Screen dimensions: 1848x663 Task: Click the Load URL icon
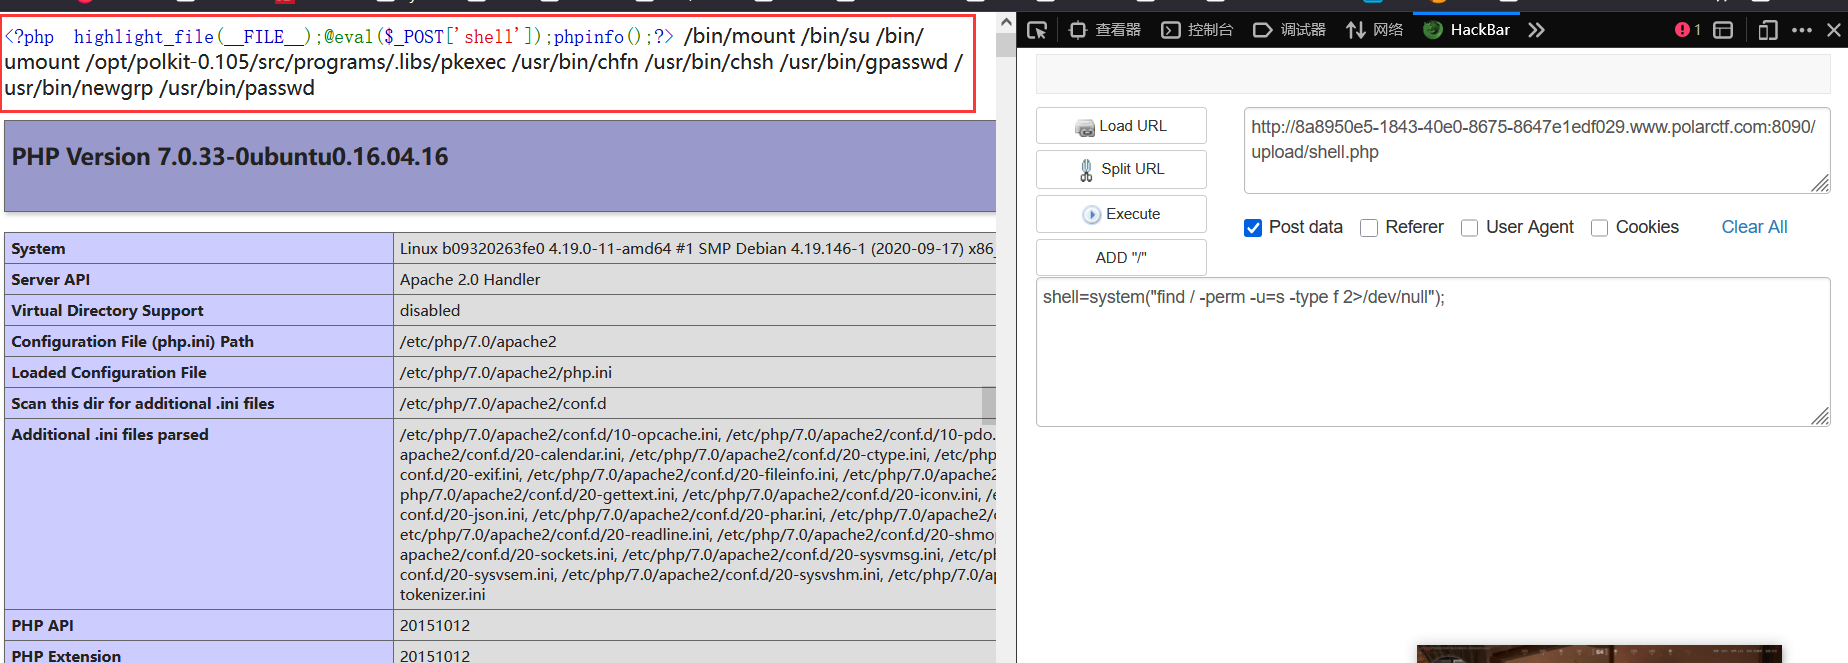coord(1085,127)
